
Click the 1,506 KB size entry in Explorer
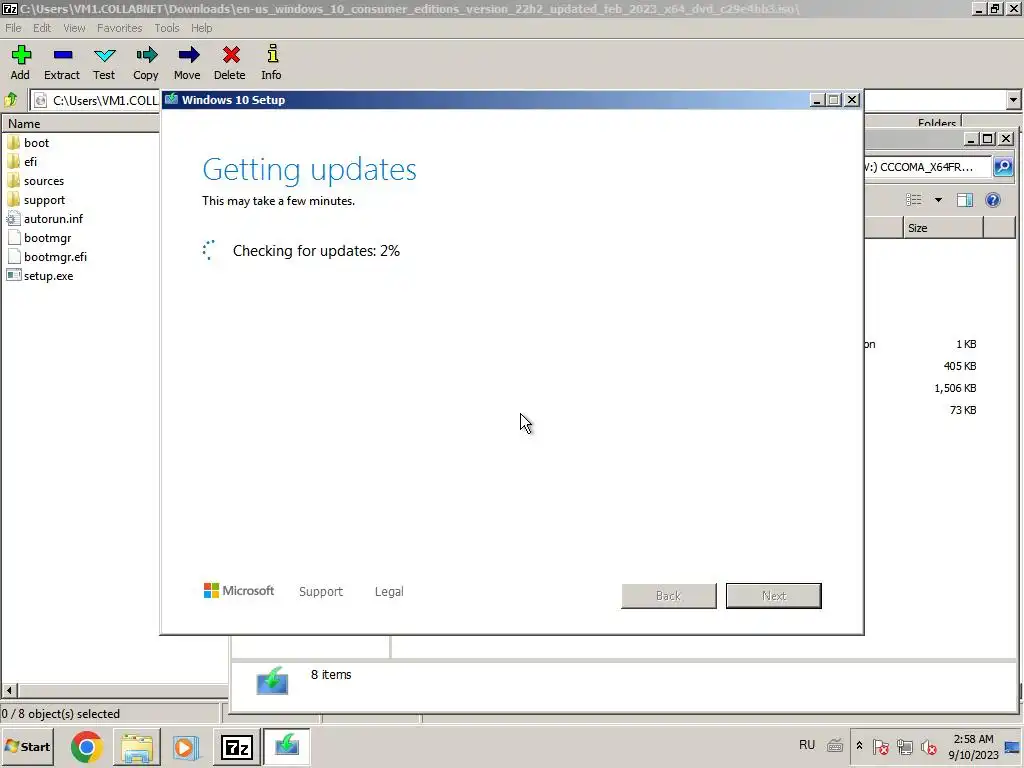point(955,388)
